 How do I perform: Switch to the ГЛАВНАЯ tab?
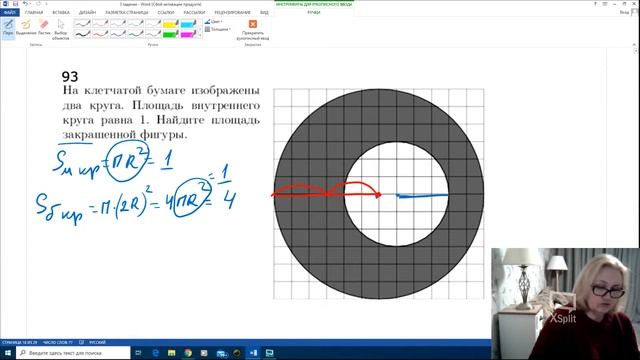pos(34,13)
